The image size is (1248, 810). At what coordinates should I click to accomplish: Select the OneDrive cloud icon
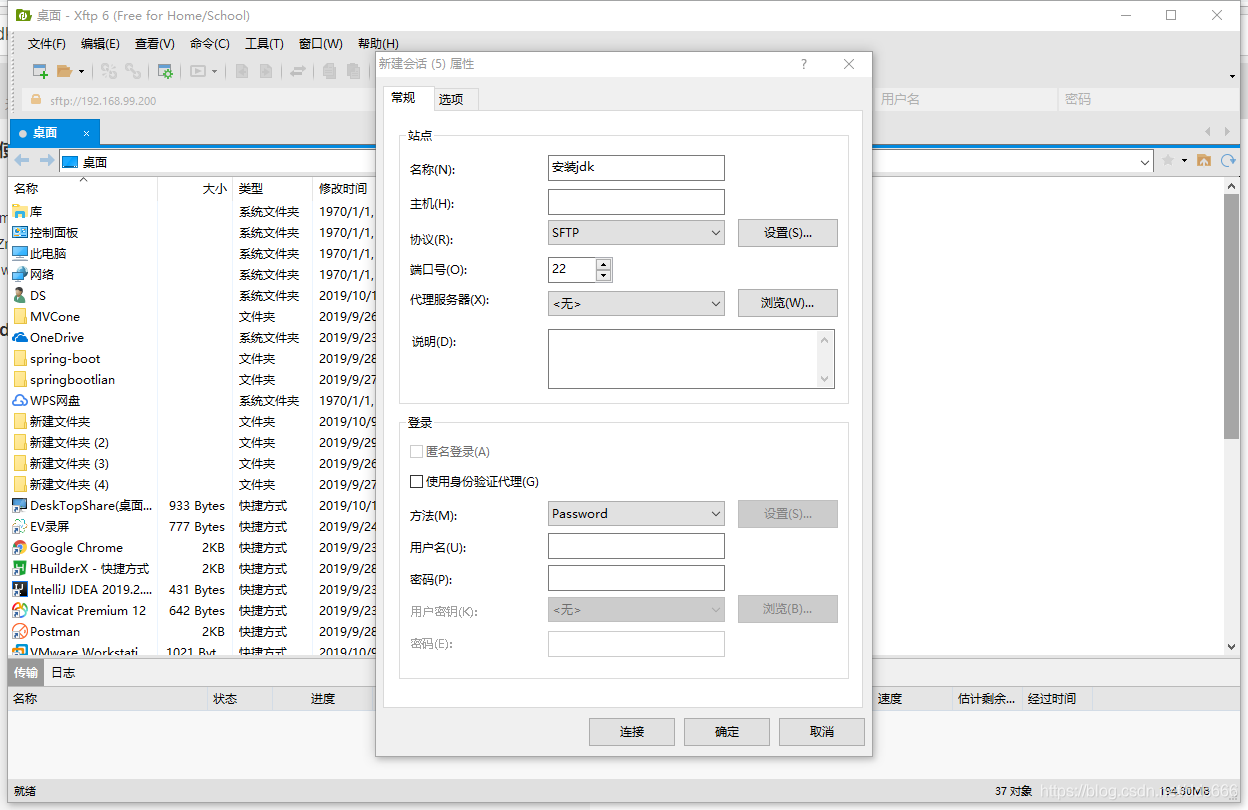coord(19,338)
